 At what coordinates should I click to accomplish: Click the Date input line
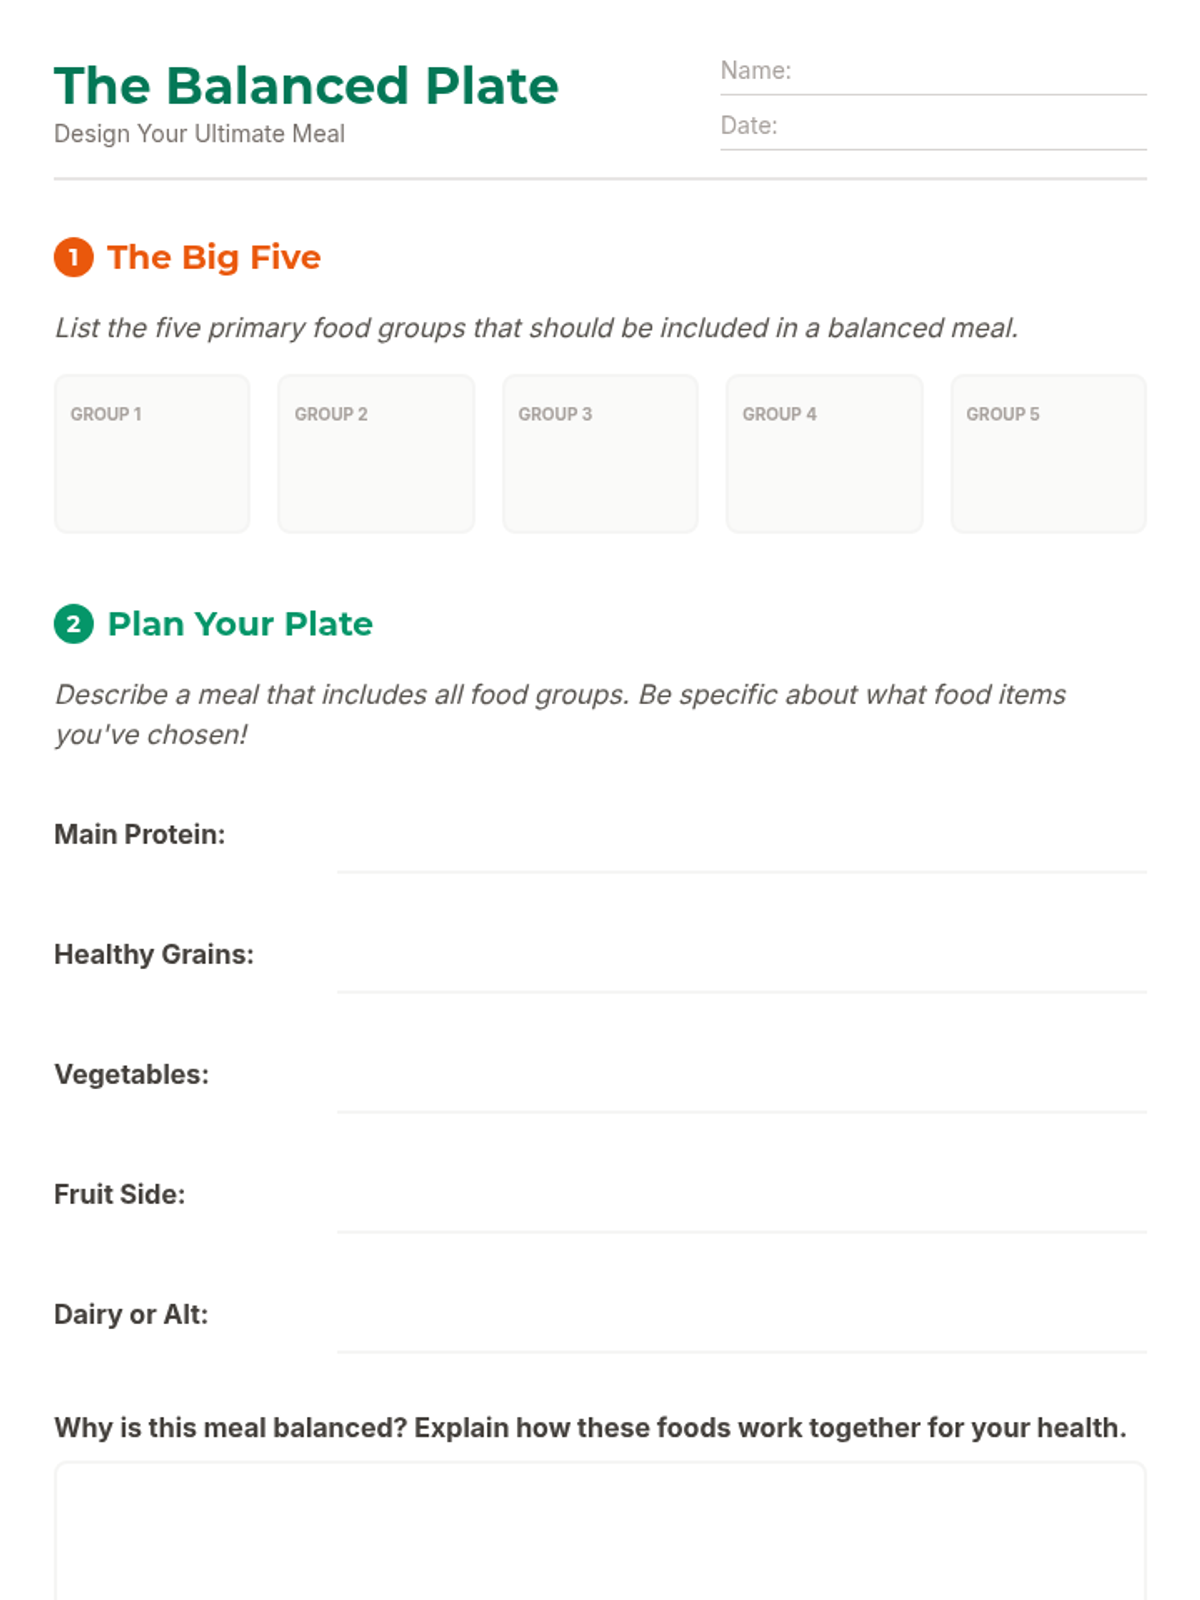(x=960, y=128)
